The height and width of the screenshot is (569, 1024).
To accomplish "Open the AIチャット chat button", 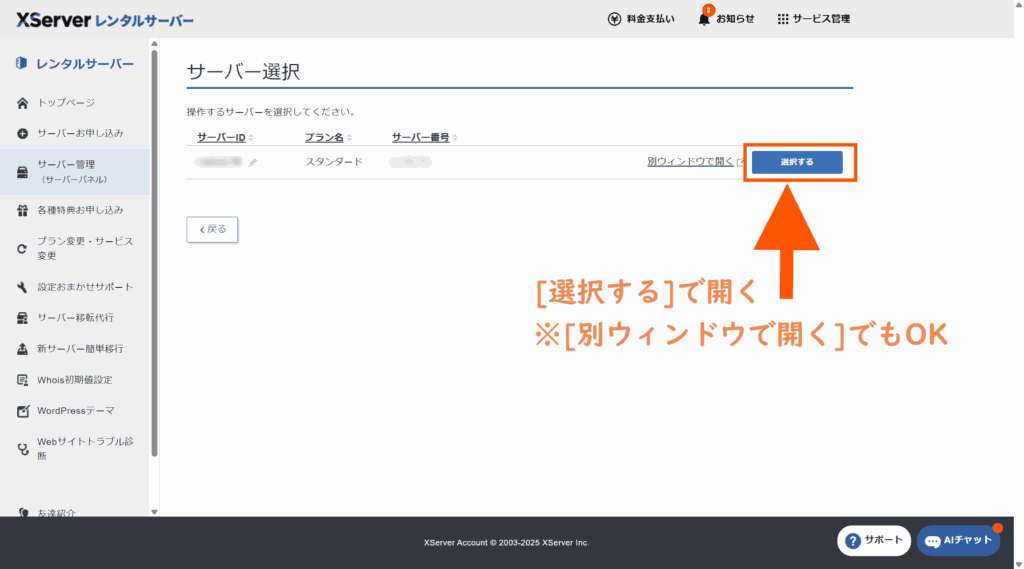I will 958,540.
